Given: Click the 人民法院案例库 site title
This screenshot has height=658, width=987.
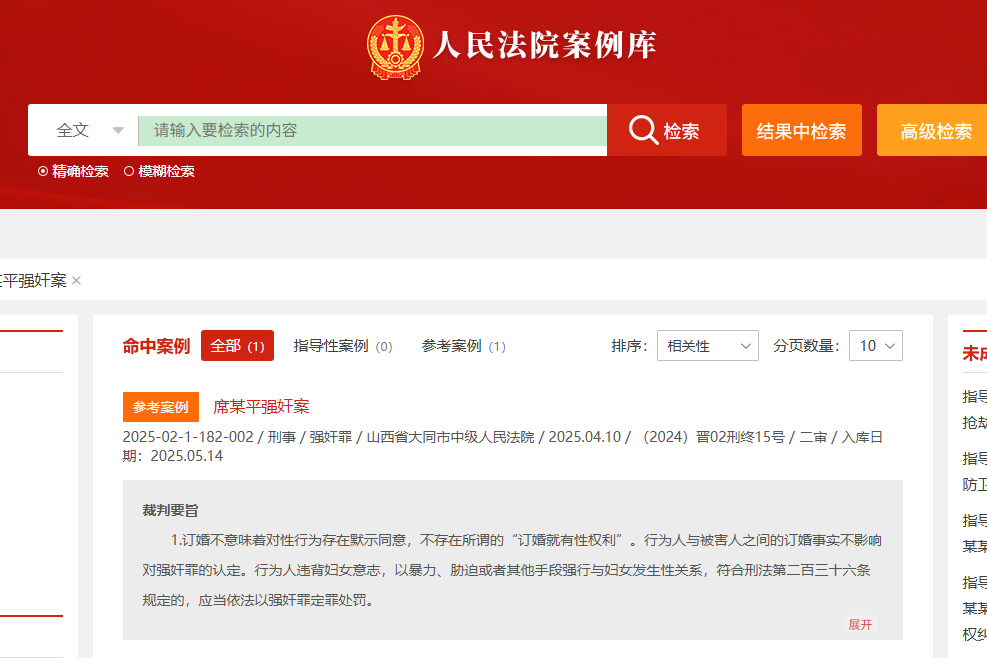Looking at the screenshot, I should click(544, 45).
